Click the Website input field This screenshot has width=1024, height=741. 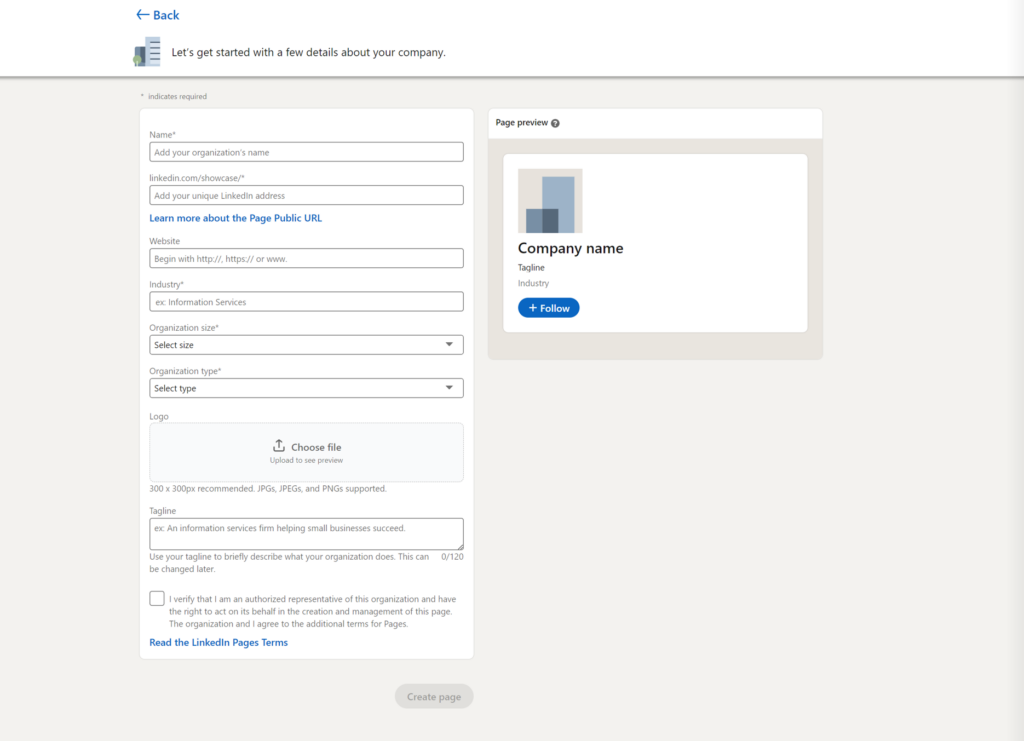[x=306, y=257]
